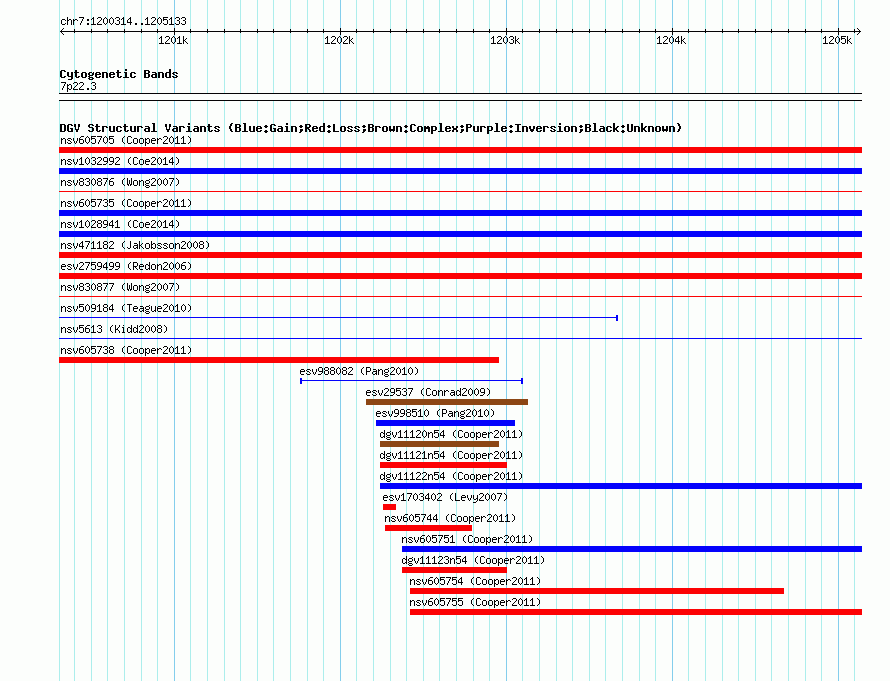
Task: Click nsv509184 (Teague2010) label
Action: point(126,308)
